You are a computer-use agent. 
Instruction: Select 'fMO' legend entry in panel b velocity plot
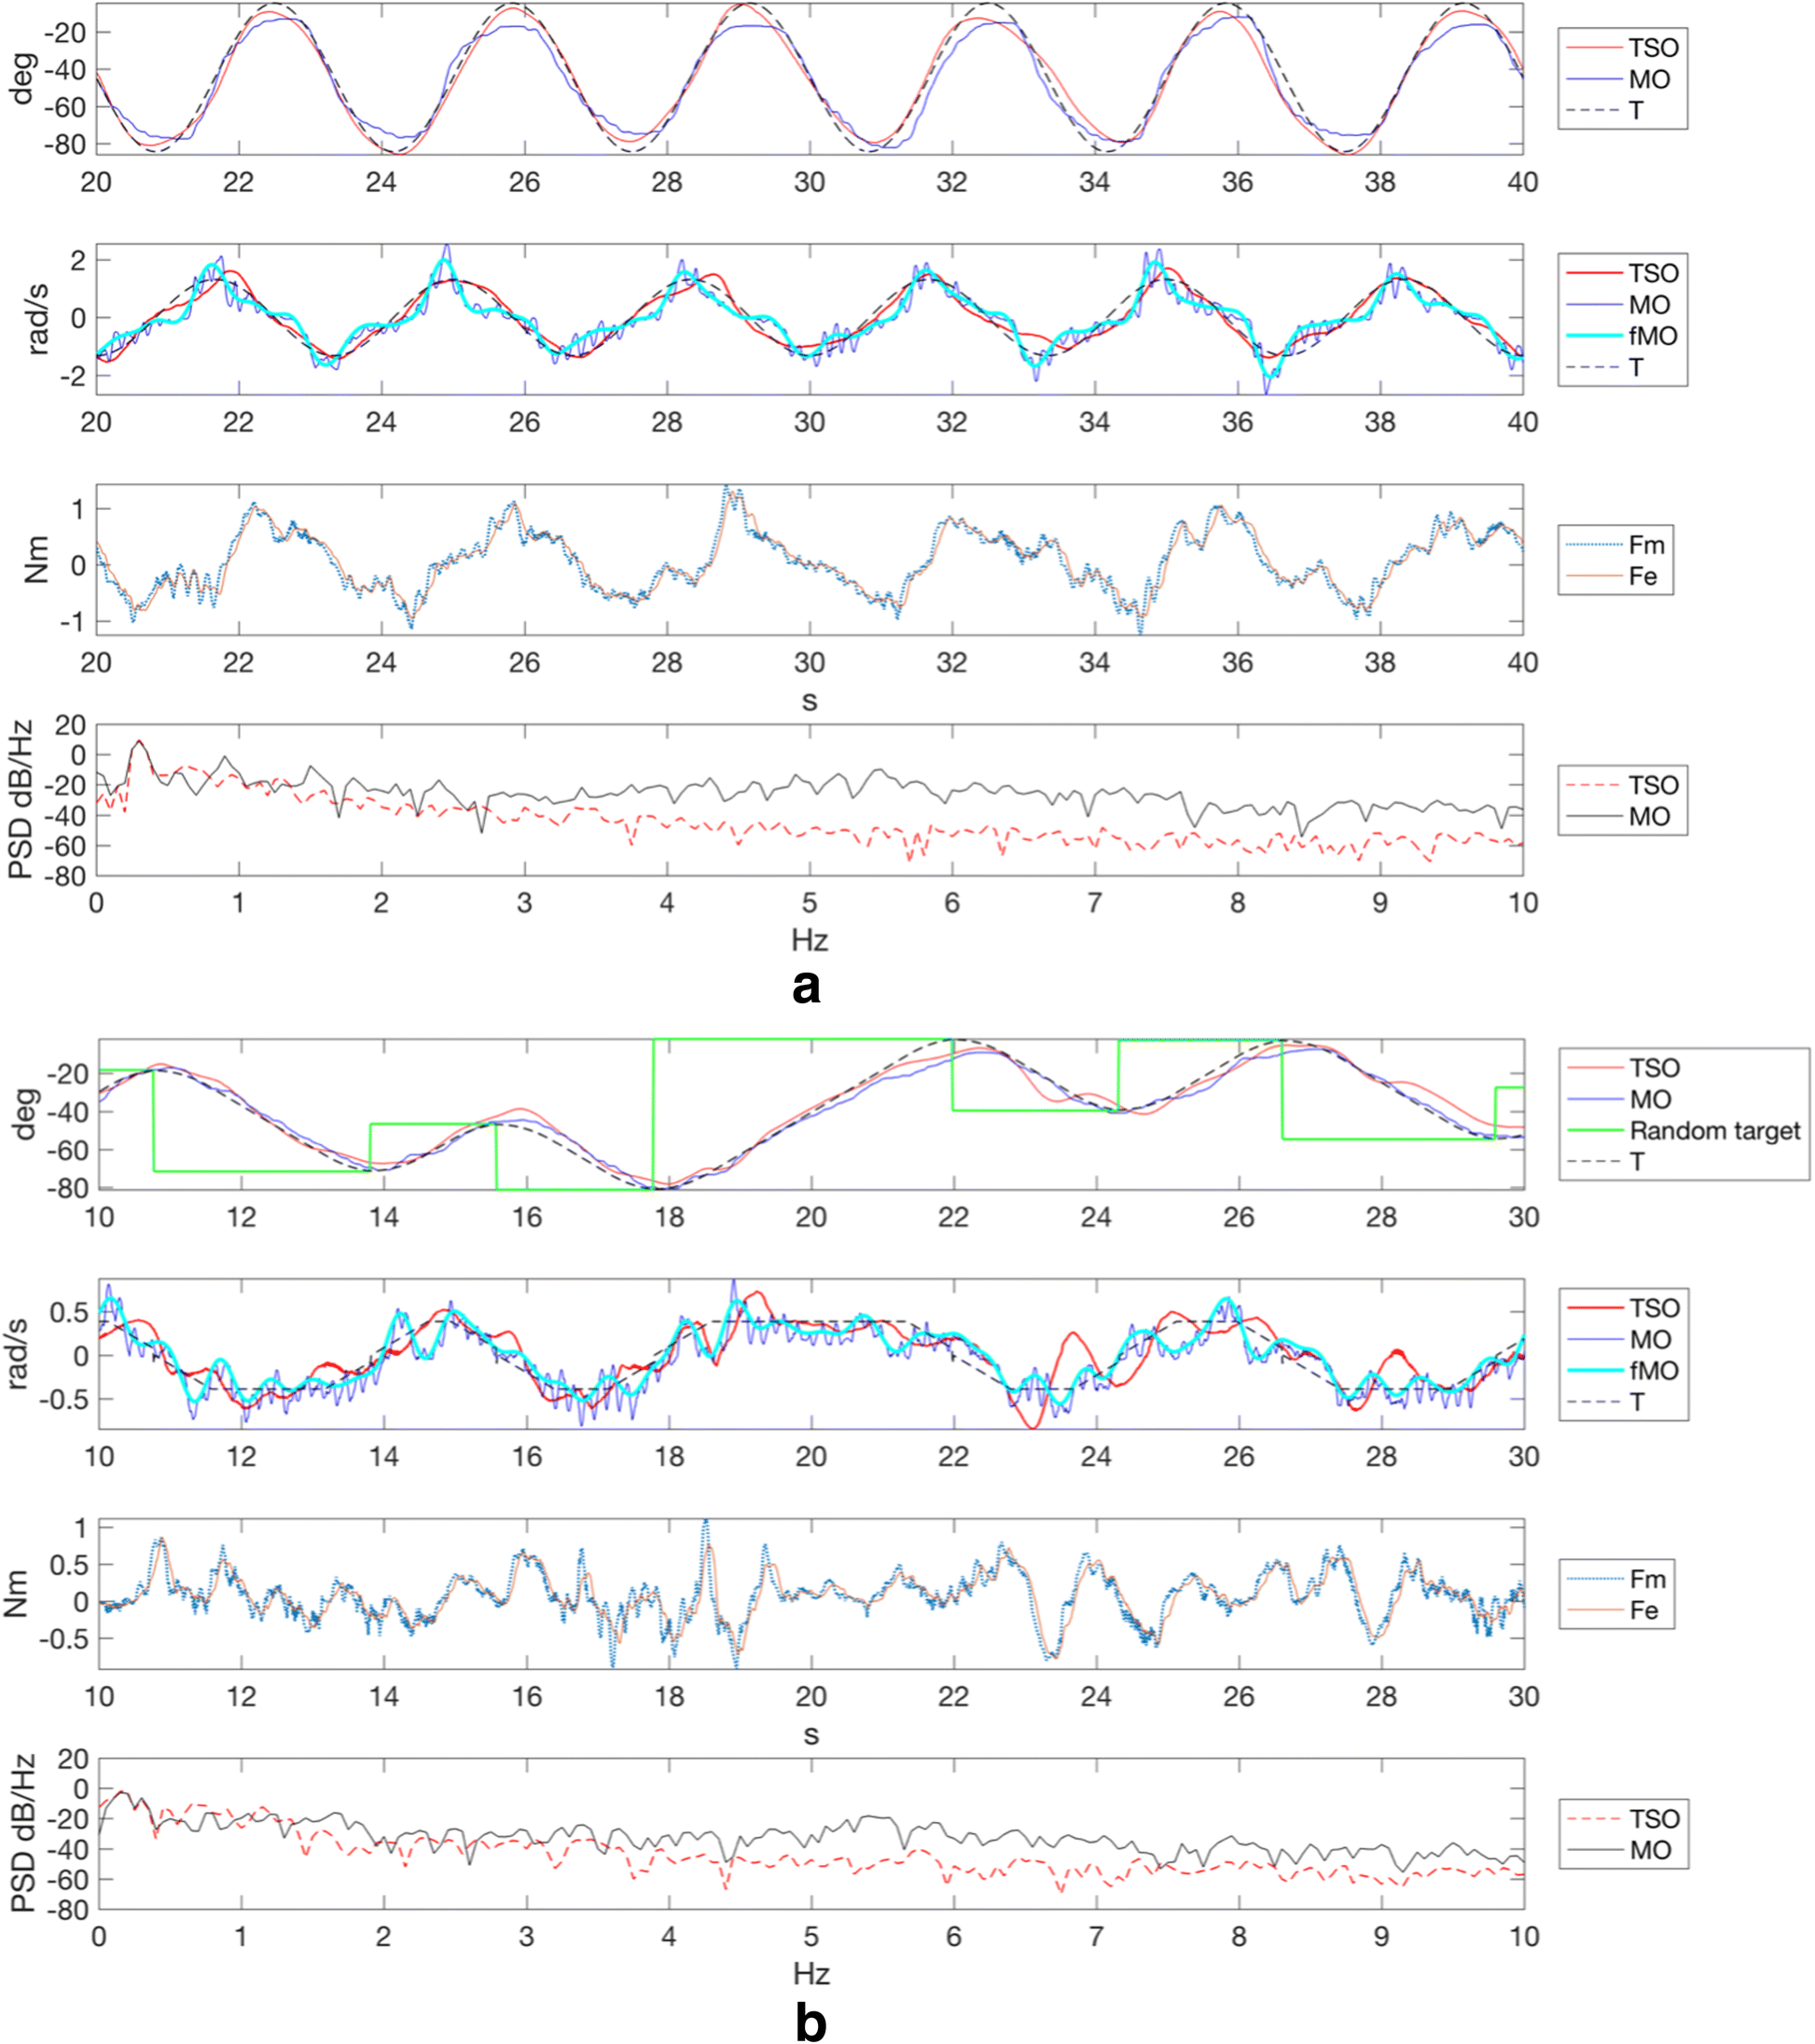[x=1623, y=1371]
